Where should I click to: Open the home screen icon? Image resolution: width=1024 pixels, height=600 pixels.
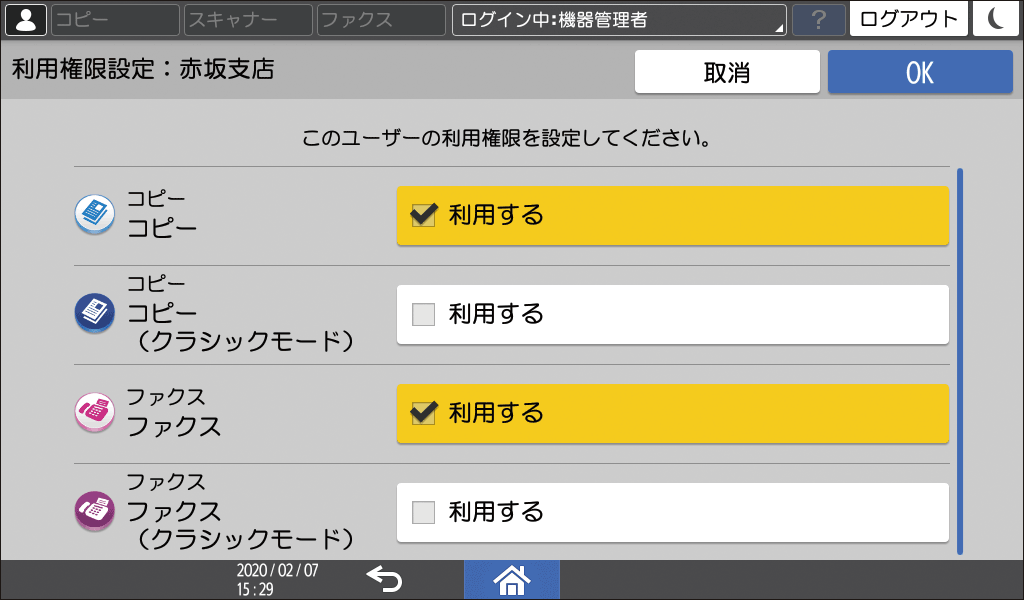tap(511, 578)
